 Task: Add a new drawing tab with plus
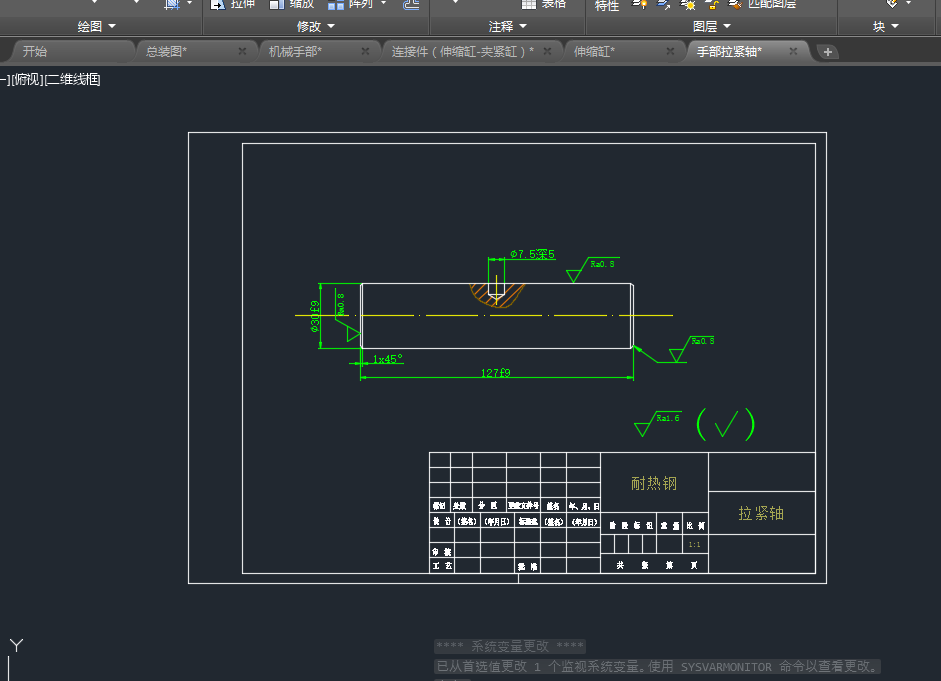(x=828, y=52)
